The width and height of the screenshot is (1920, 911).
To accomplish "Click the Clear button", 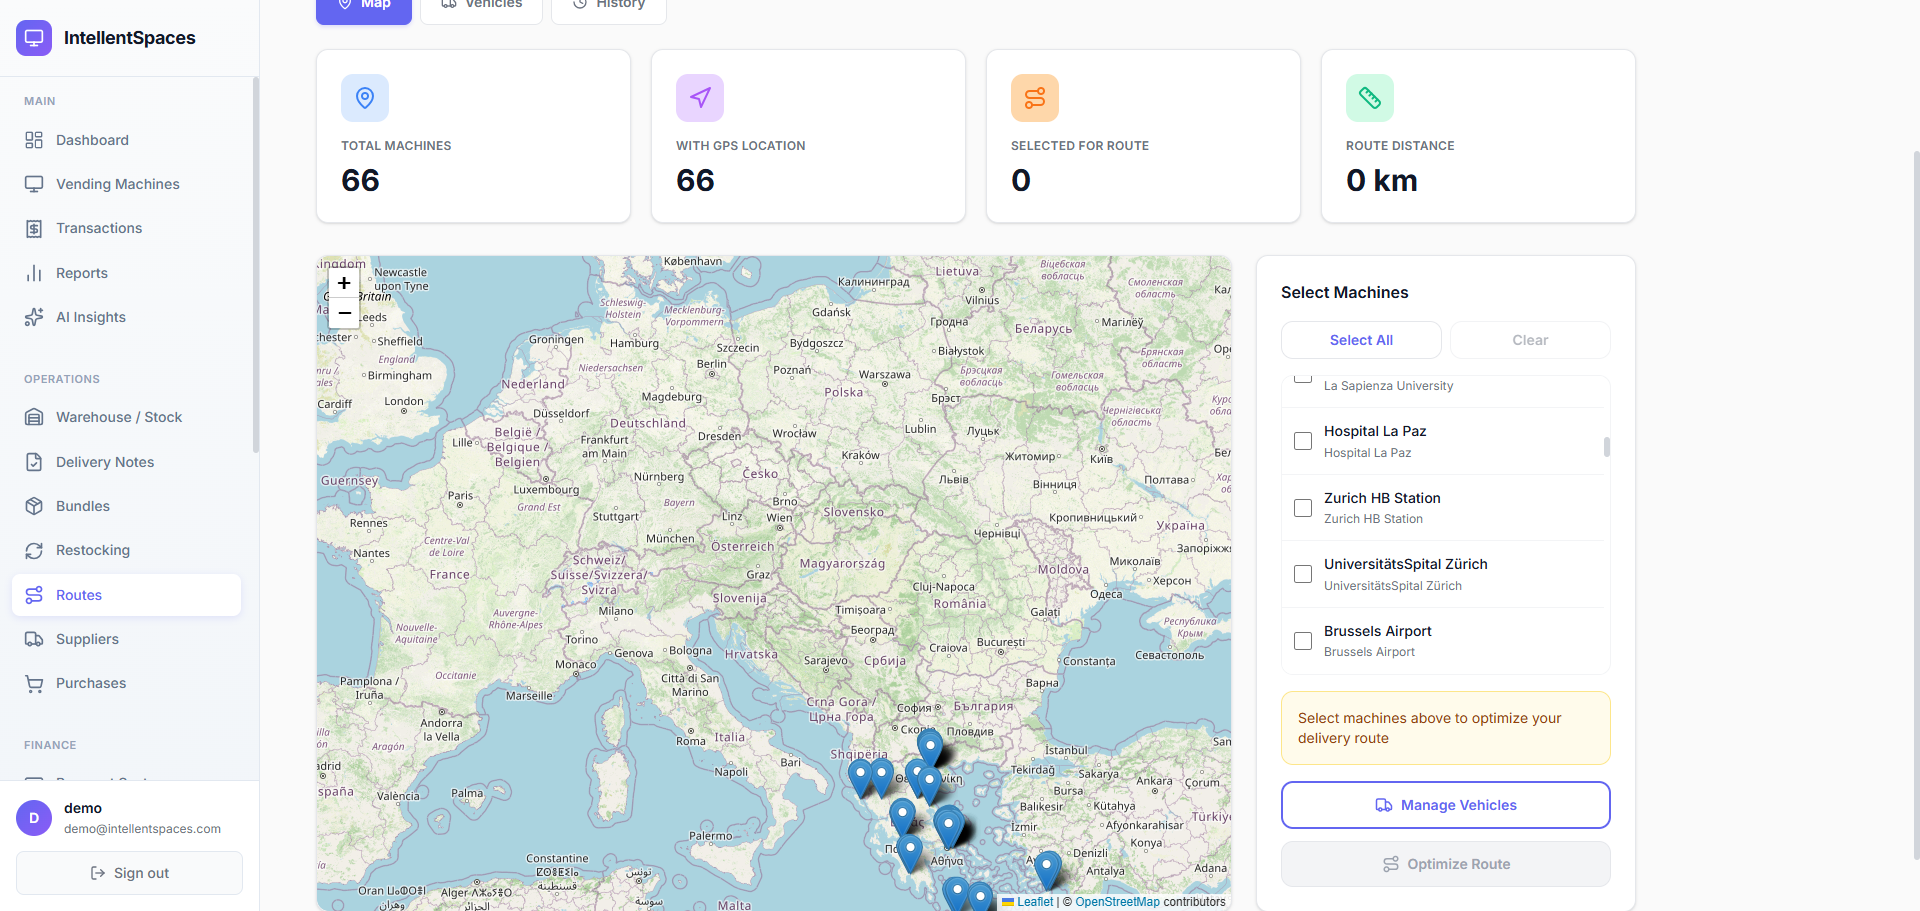I will [x=1530, y=340].
